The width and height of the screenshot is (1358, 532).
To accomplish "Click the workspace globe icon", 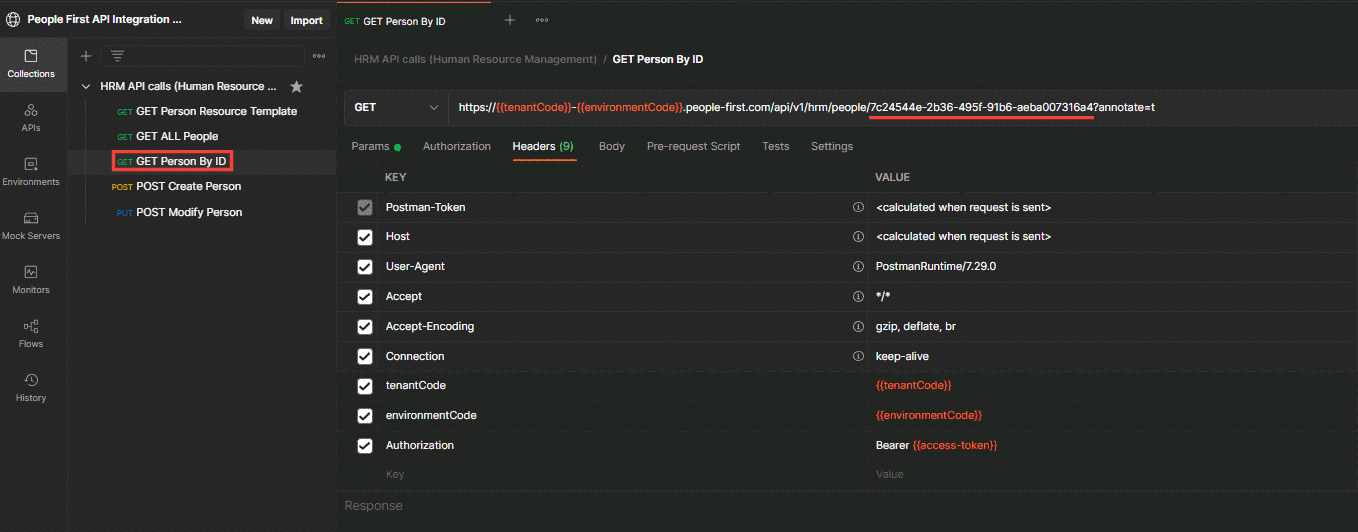I will pos(13,19).
